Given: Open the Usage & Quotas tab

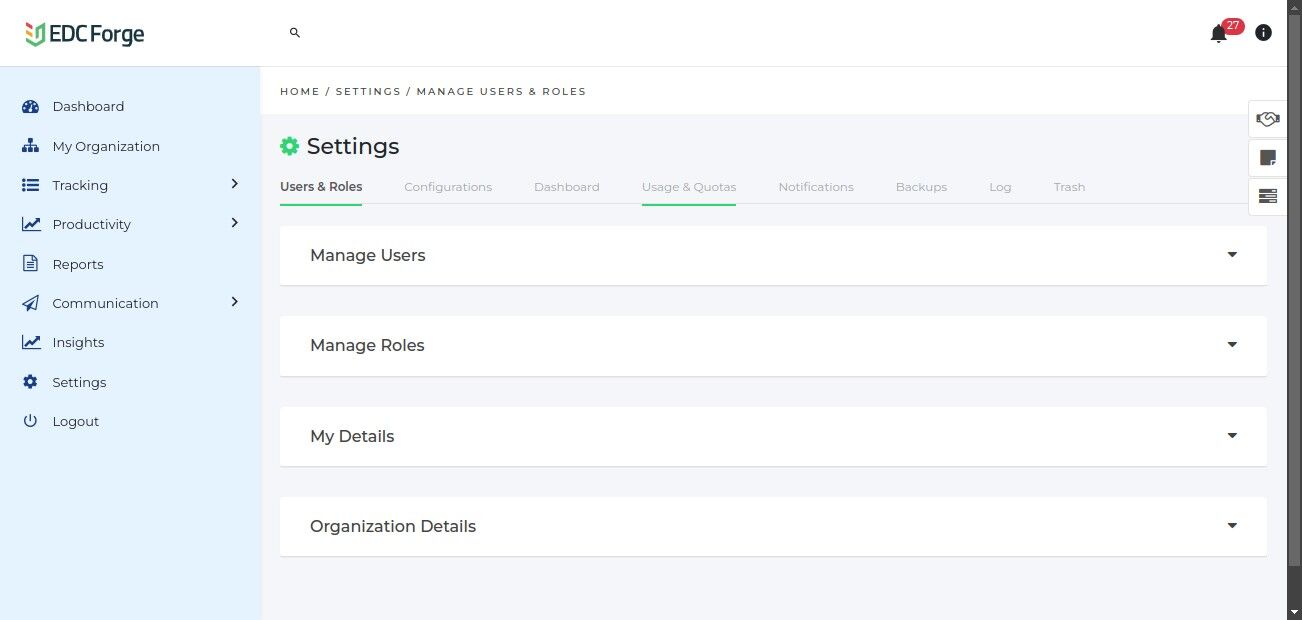Looking at the screenshot, I should tap(689, 187).
